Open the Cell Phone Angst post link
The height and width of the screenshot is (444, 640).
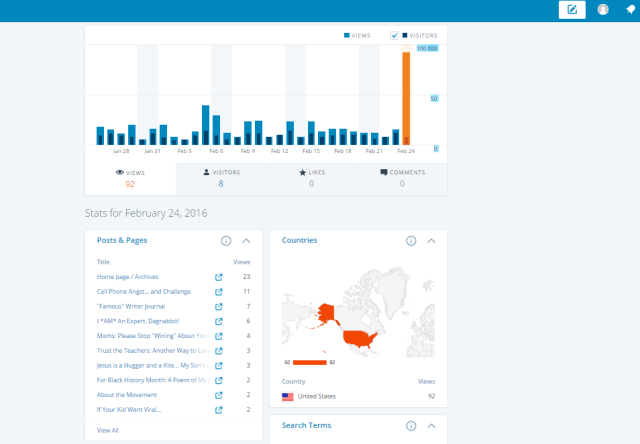pos(143,291)
